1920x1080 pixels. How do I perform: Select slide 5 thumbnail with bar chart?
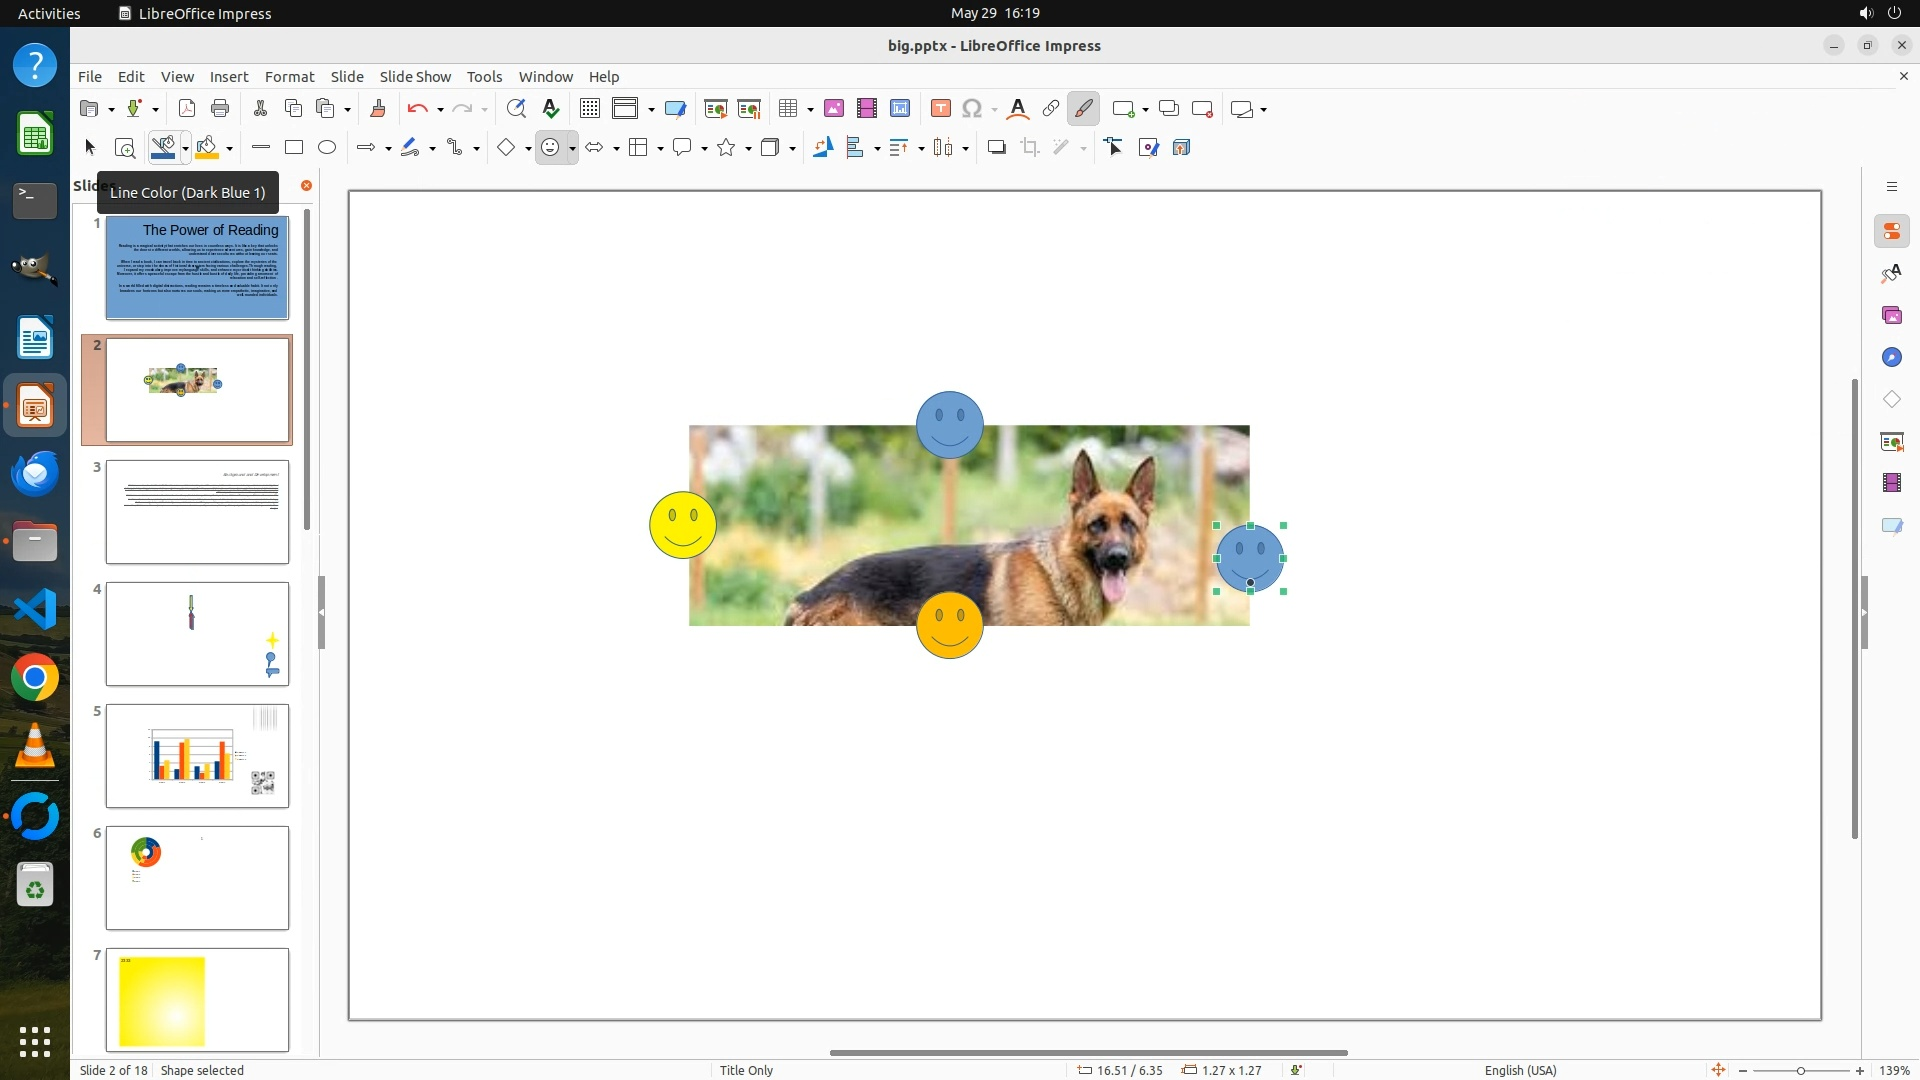[197, 756]
